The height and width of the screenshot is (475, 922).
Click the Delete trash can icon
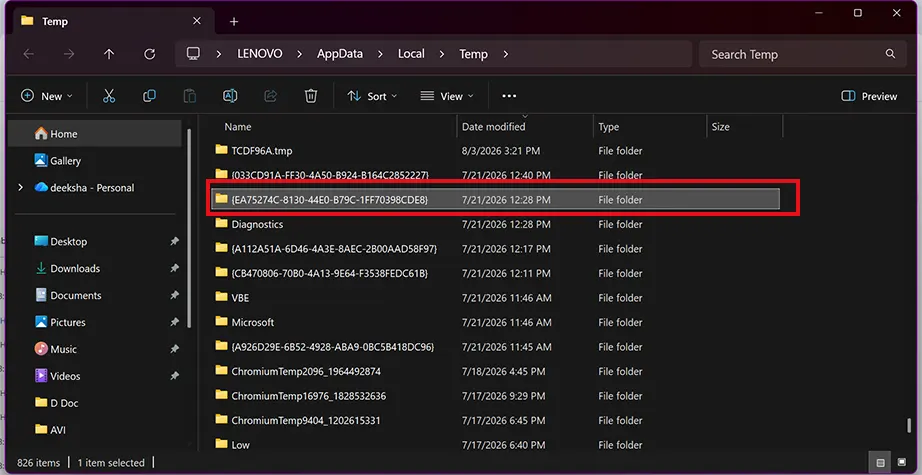311,96
